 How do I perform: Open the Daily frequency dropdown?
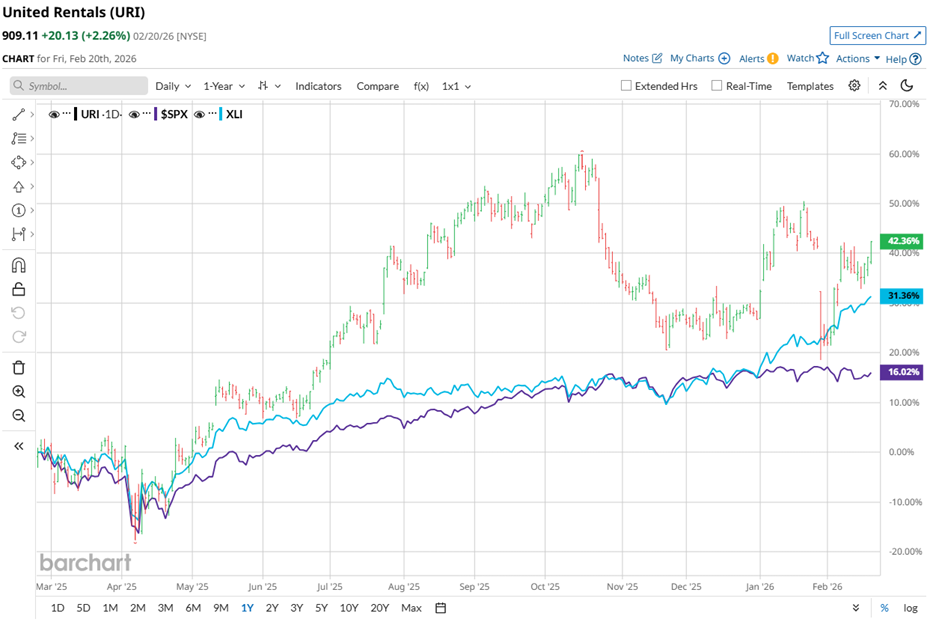(171, 86)
